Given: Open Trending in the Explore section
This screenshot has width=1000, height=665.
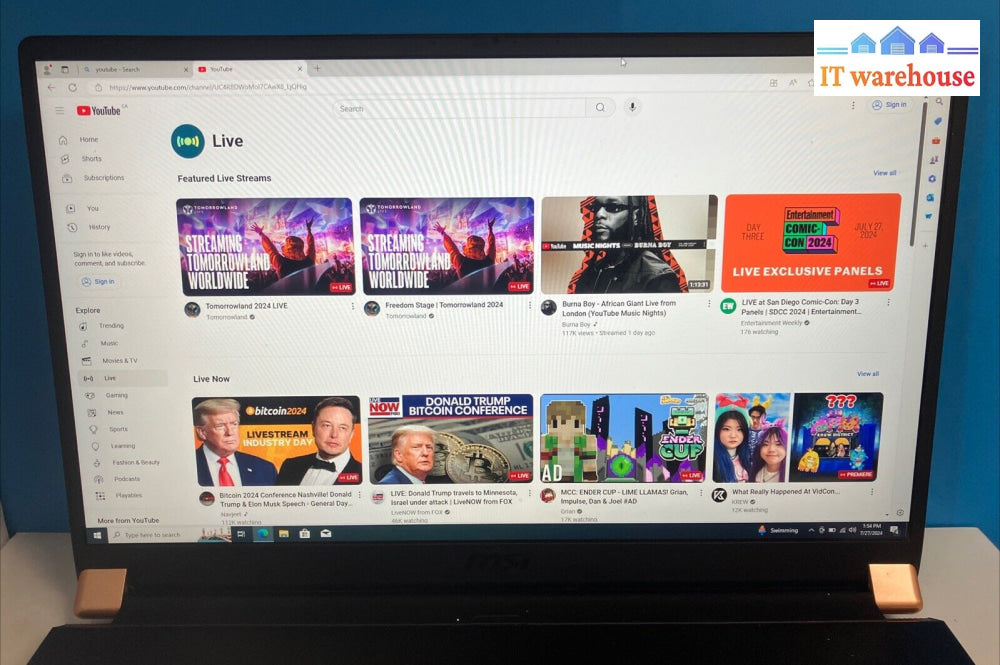Looking at the screenshot, I should pyautogui.click(x=111, y=326).
